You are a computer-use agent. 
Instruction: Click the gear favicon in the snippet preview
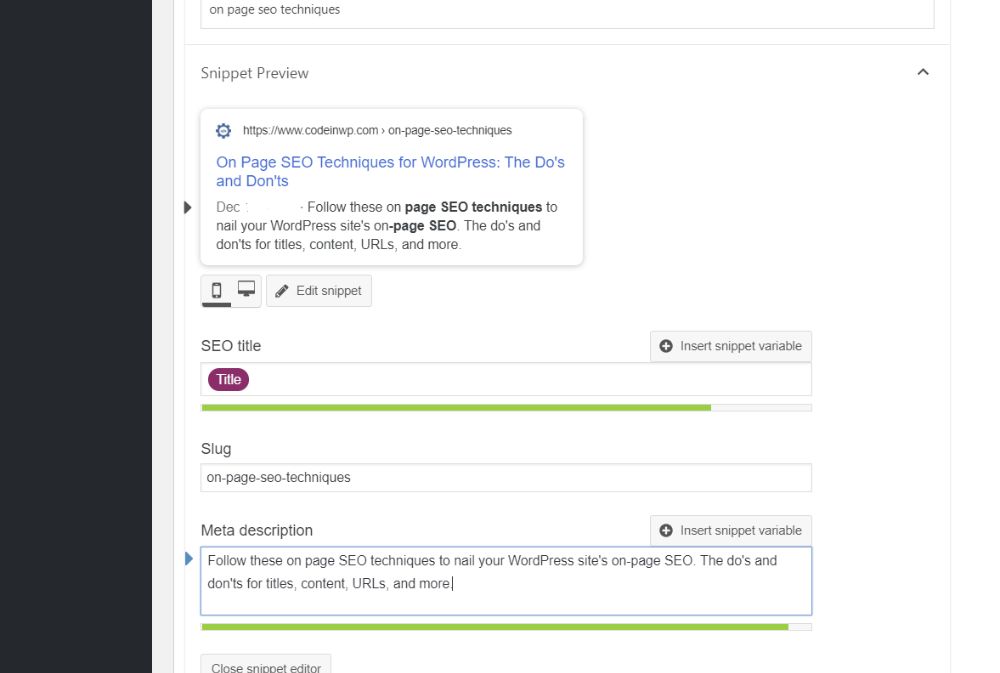pyautogui.click(x=223, y=130)
